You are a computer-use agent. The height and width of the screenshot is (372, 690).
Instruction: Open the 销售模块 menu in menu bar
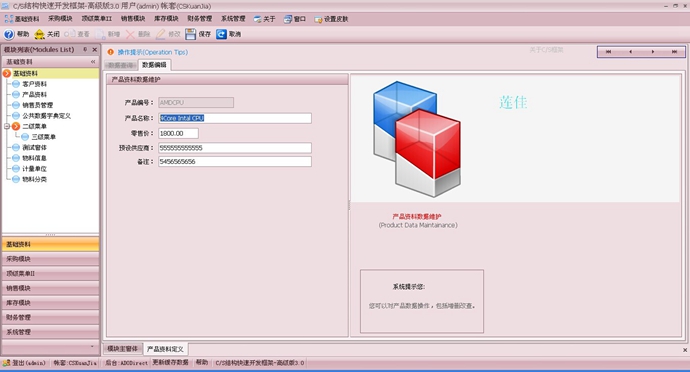click(133, 18)
